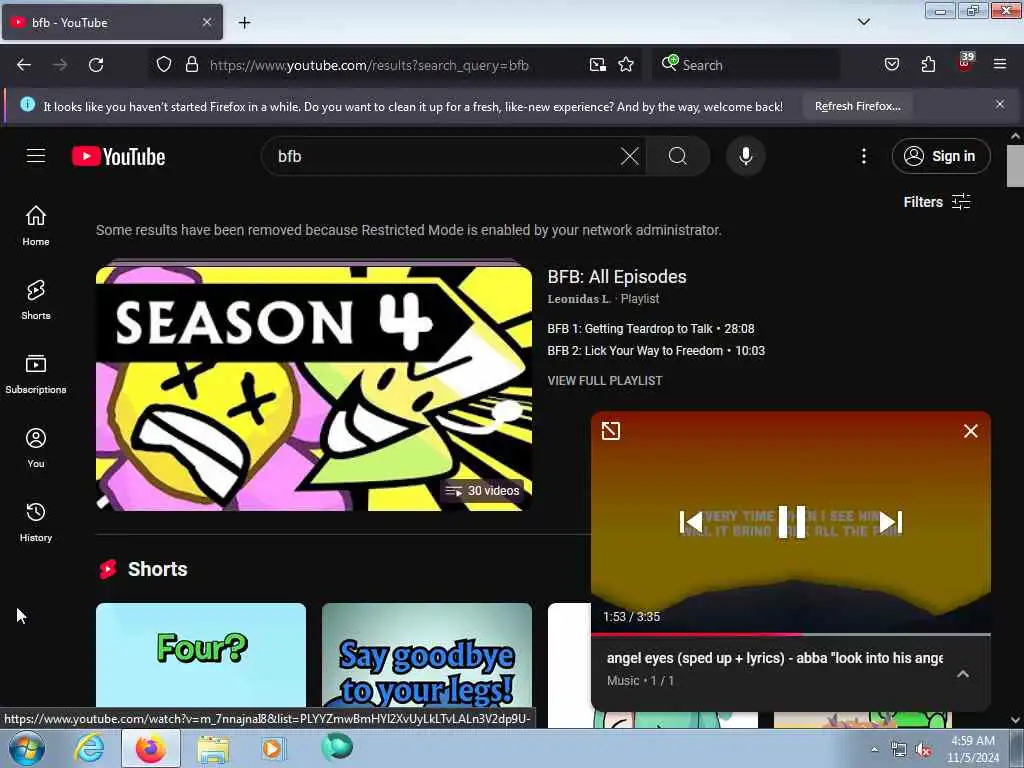Open the Say goodbye to your legs short
The image size is (1024, 768).
click(x=426, y=655)
